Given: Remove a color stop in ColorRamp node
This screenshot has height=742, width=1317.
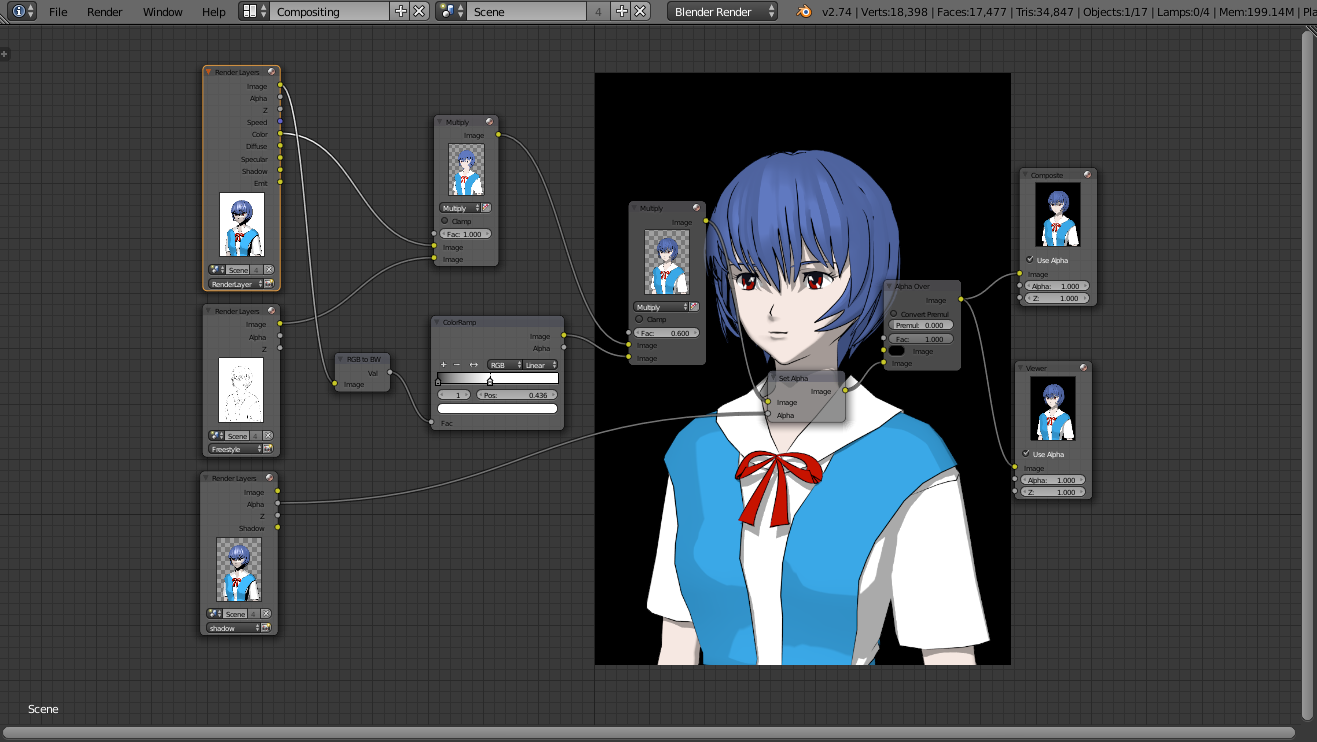Looking at the screenshot, I should pos(457,364).
